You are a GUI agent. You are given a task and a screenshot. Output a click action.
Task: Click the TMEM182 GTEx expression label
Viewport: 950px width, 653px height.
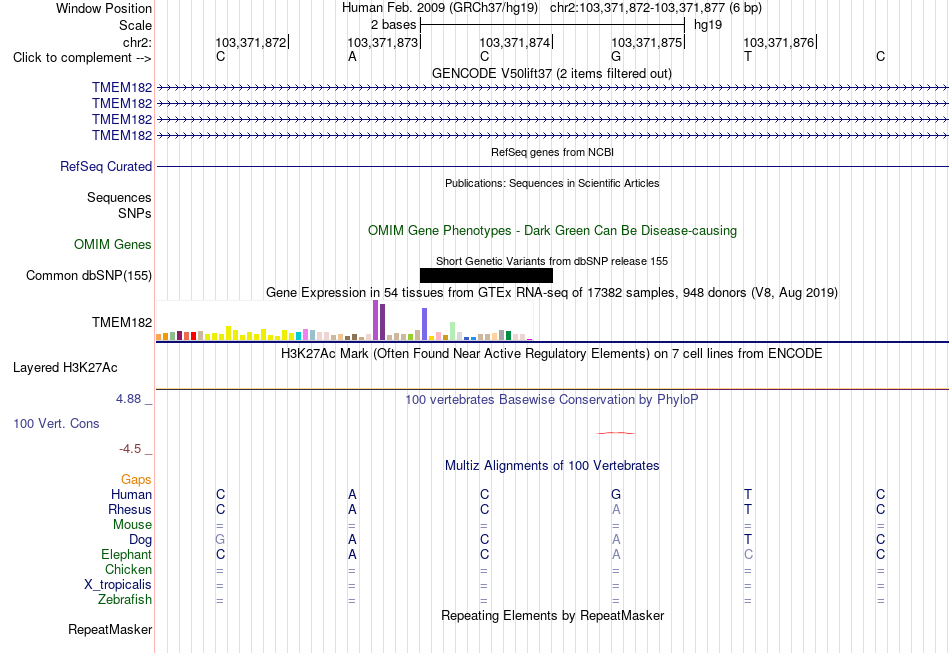pos(122,322)
